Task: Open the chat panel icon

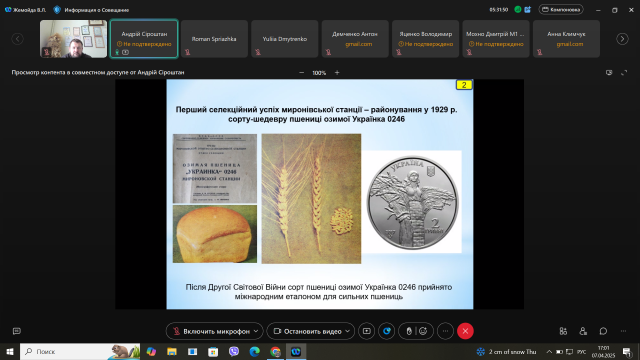Action: (603, 331)
